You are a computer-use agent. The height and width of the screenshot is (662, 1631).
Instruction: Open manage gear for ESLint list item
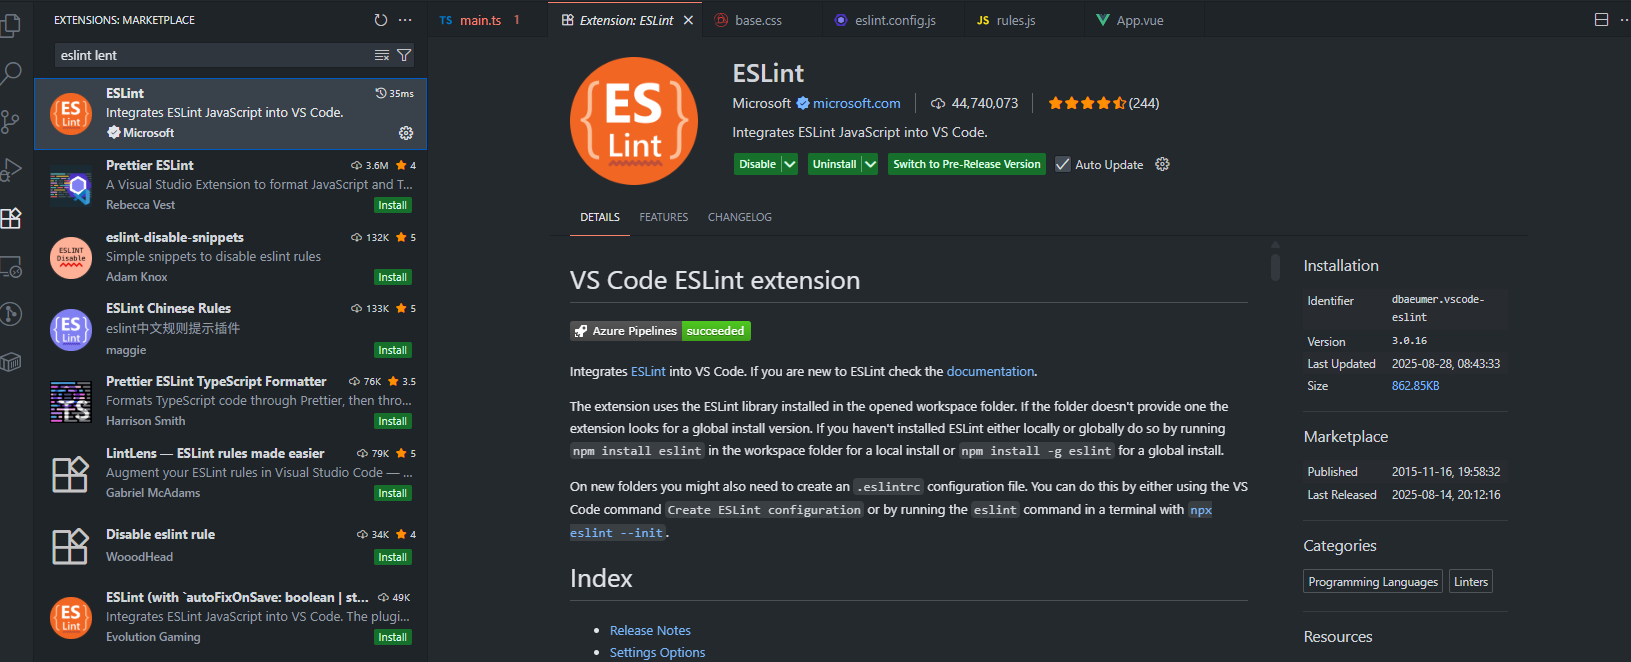[x=406, y=133]
